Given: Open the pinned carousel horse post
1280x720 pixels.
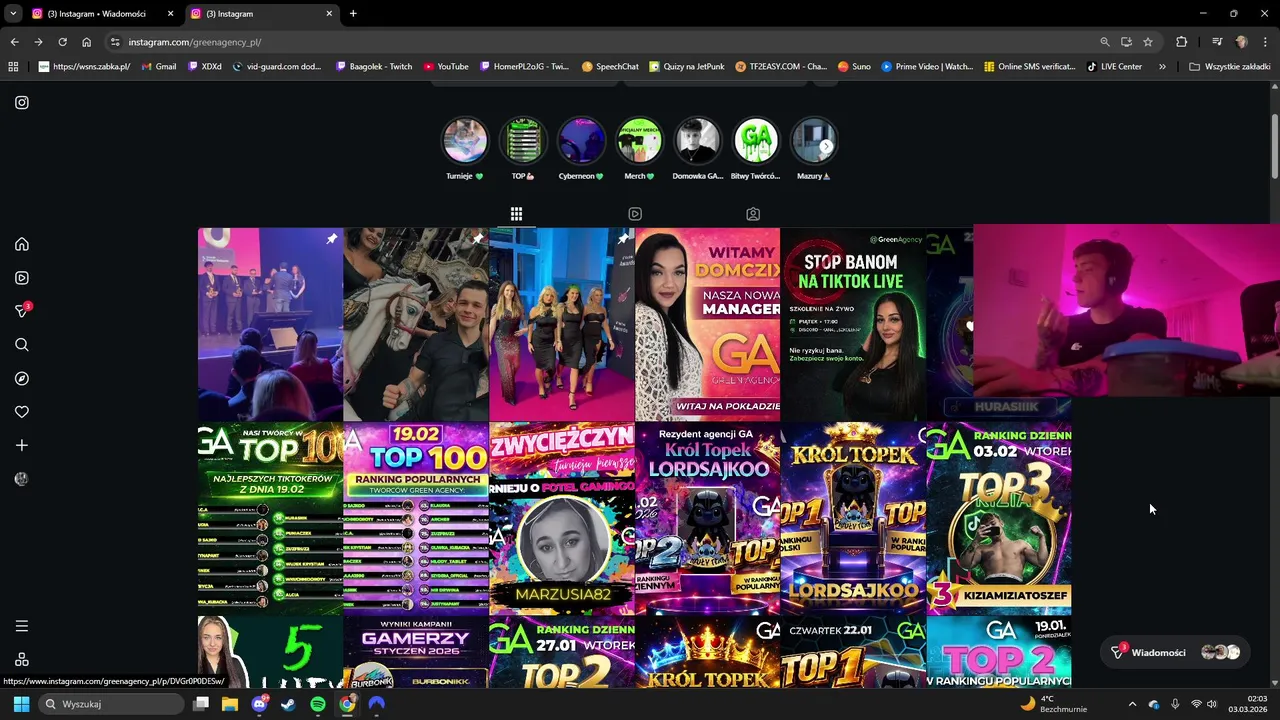Looking at the screenshot, I should coord(416,324).
